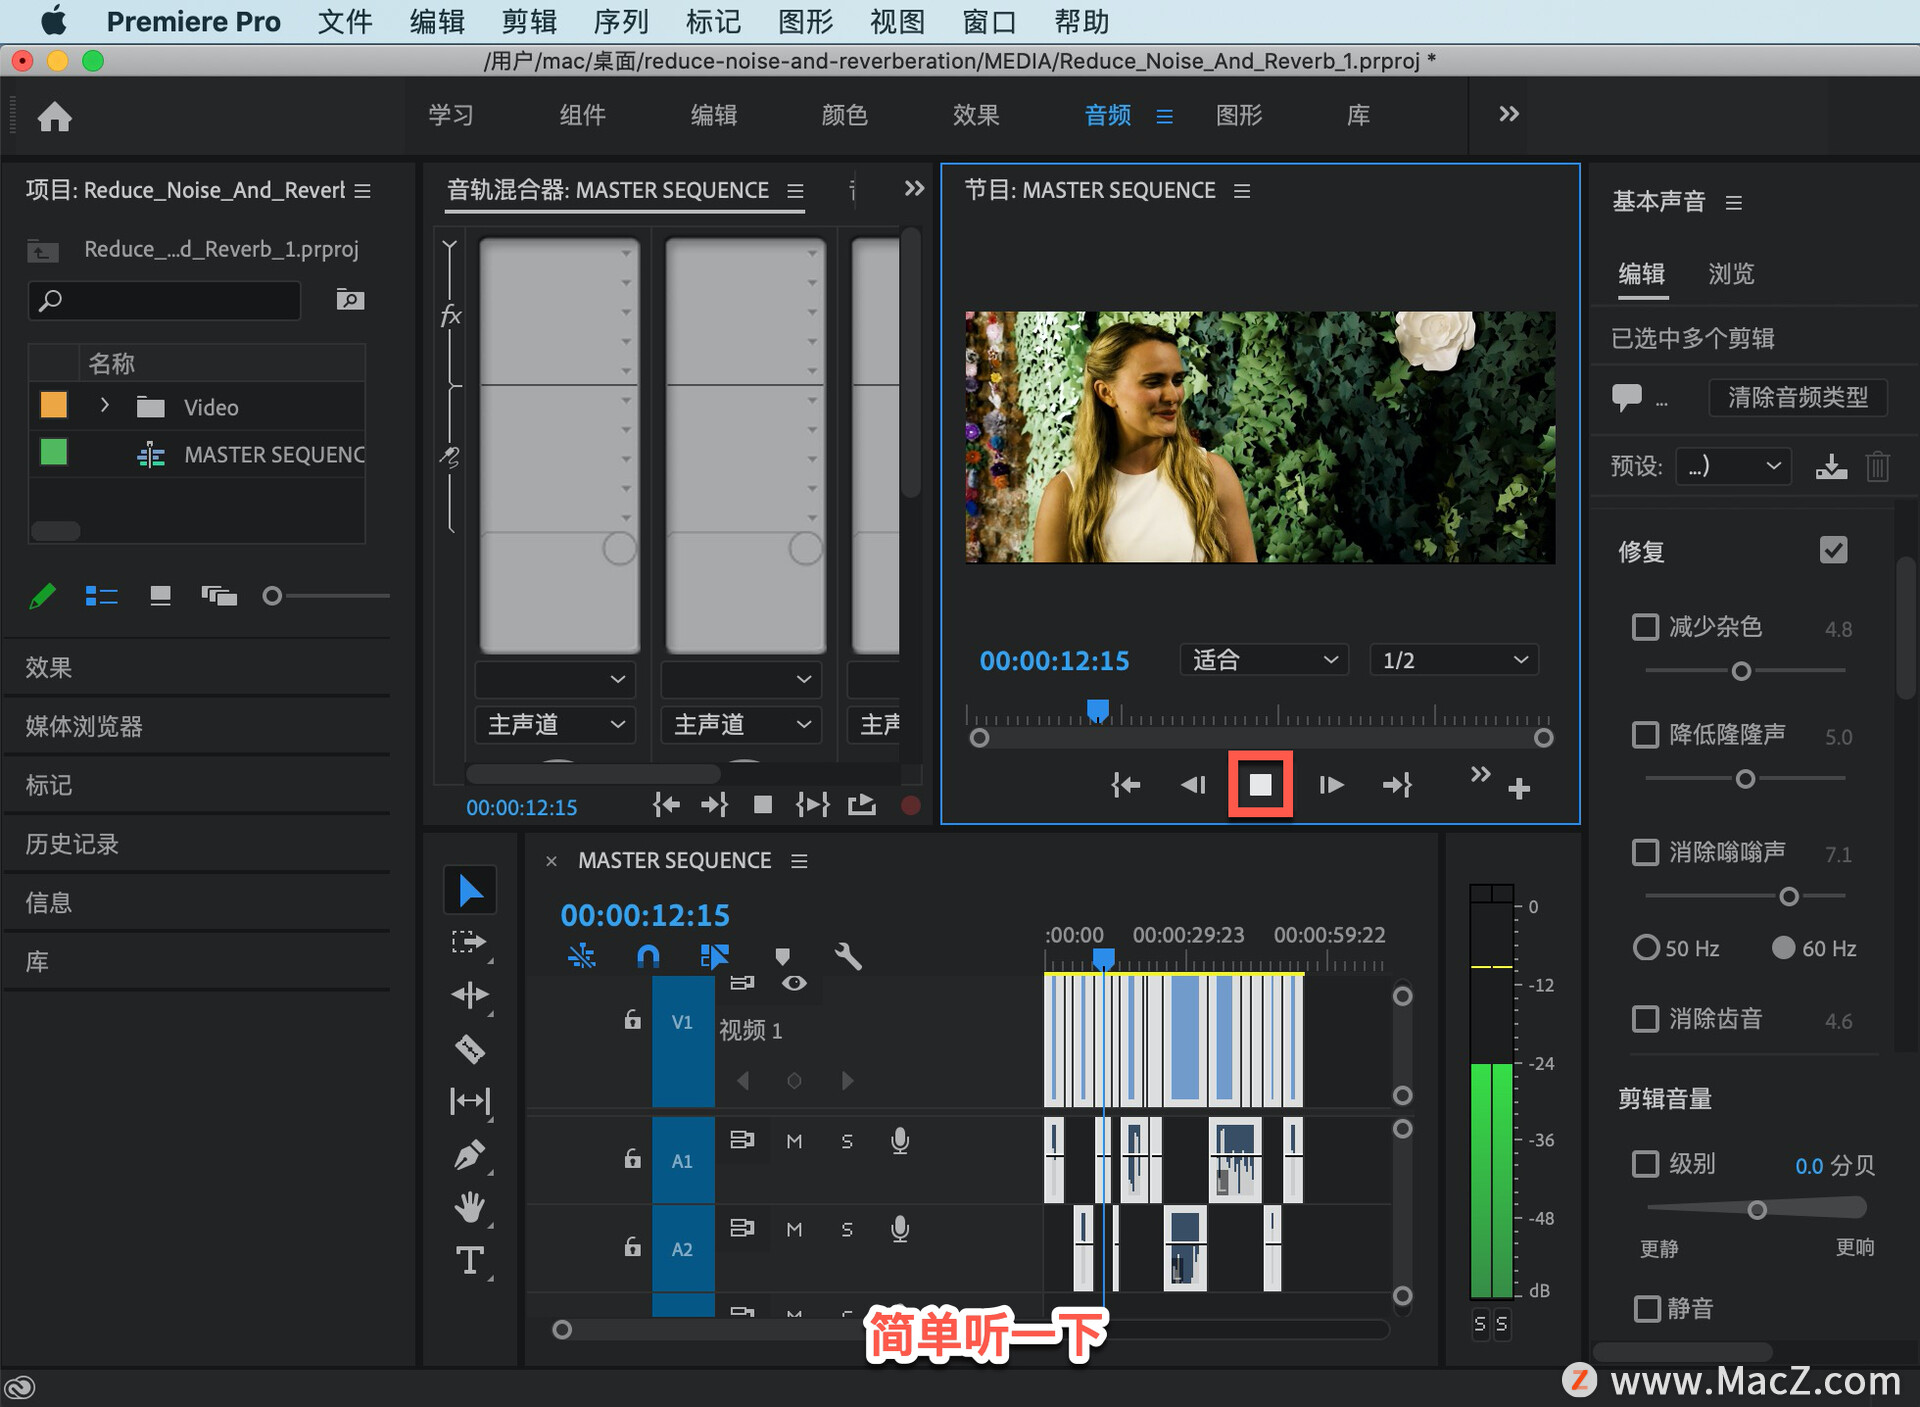Stop playback in Program monitor
1920x1407 pixels.
click(x=1260, y=785)
